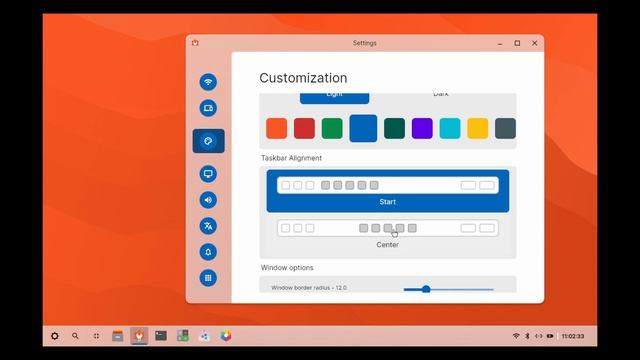Open the Notifications bell settings icon
Screen dimensions: 640x360
pos(208,252)
